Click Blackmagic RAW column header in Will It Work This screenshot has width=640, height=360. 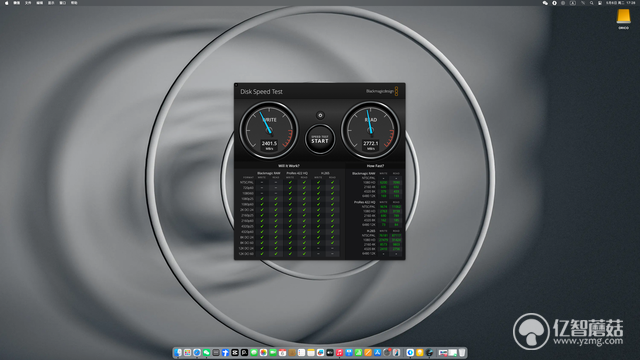point(269,173)
